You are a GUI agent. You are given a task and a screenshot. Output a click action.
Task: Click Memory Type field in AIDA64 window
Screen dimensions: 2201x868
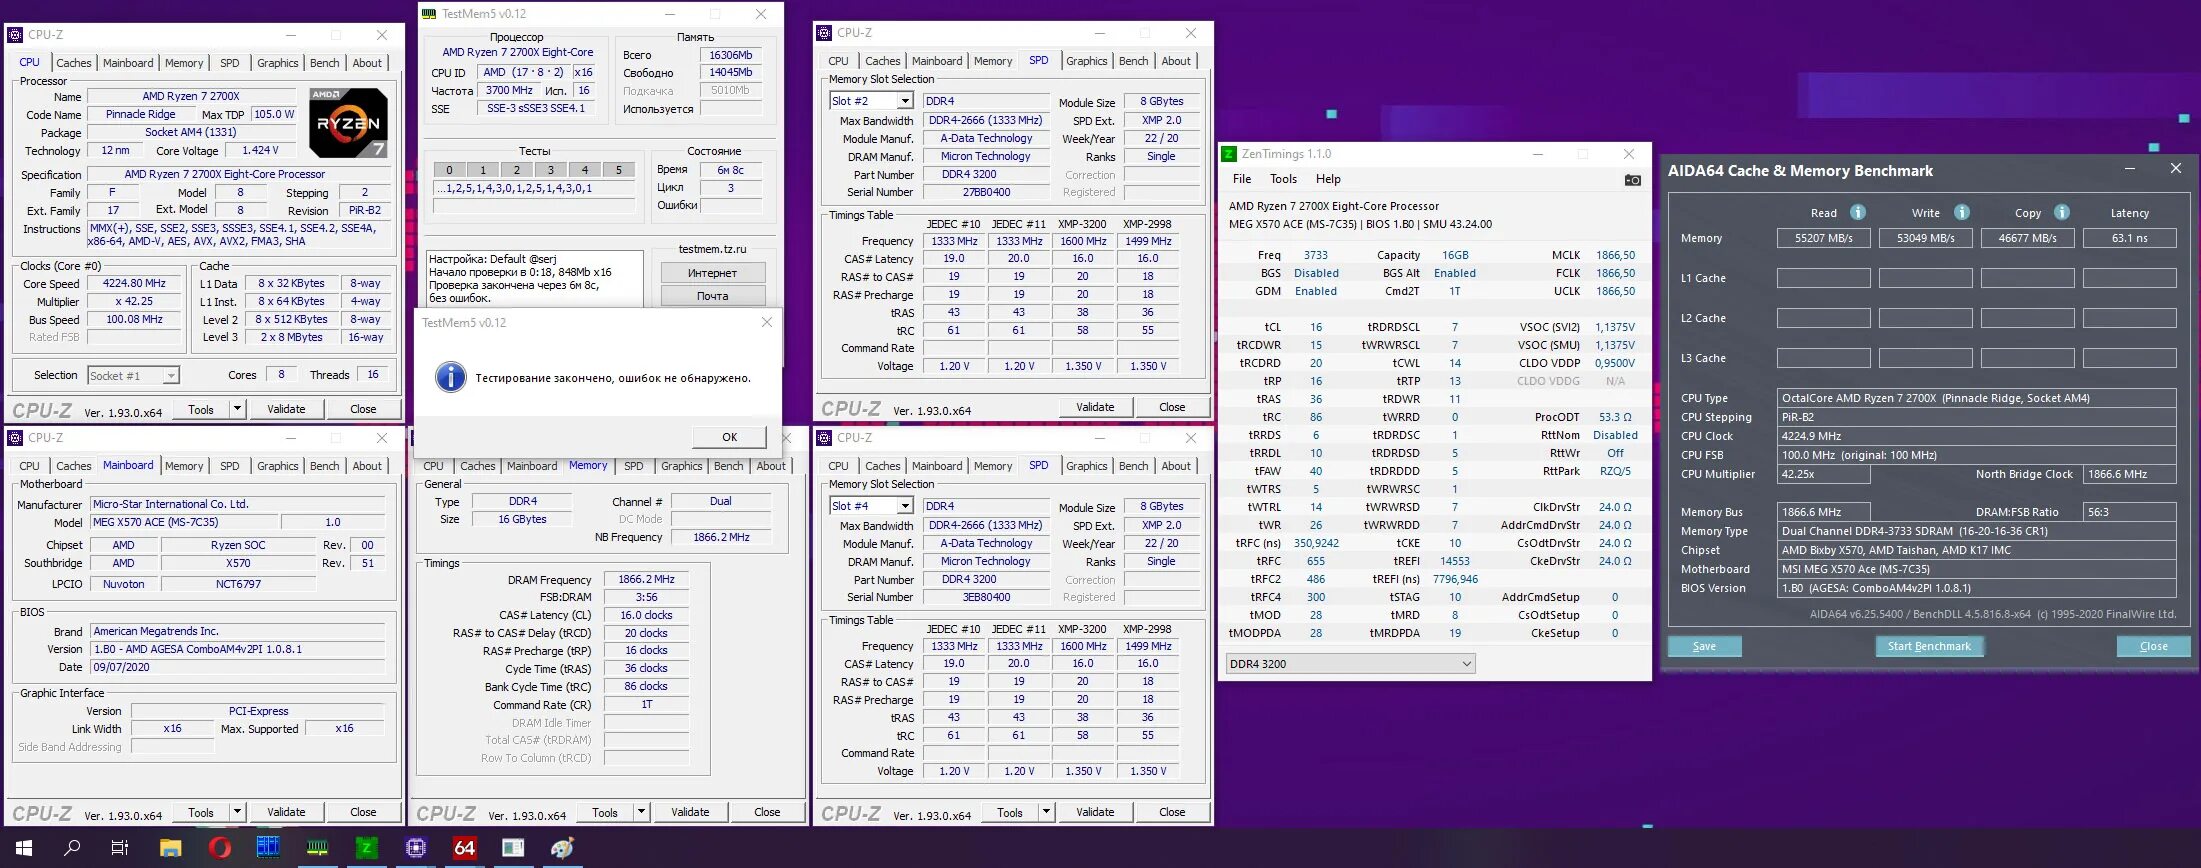click(1977, 531)
